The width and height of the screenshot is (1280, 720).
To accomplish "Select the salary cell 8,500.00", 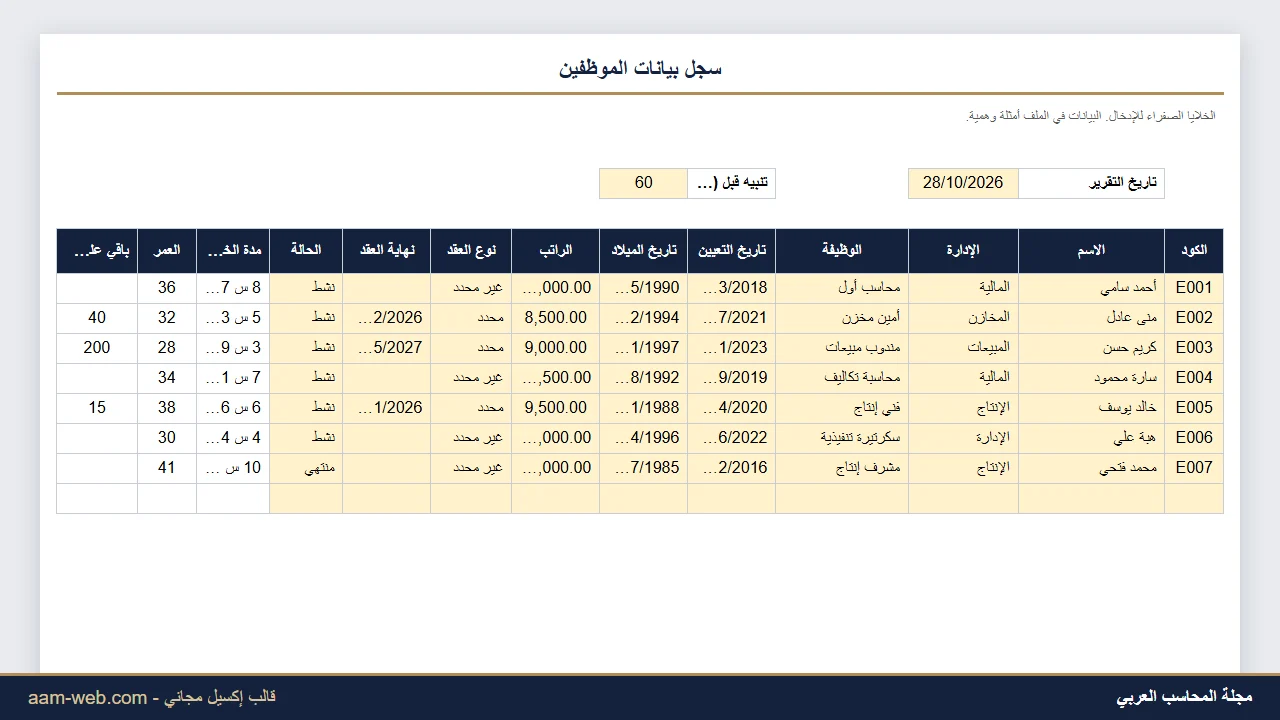I will pos(555,318).
